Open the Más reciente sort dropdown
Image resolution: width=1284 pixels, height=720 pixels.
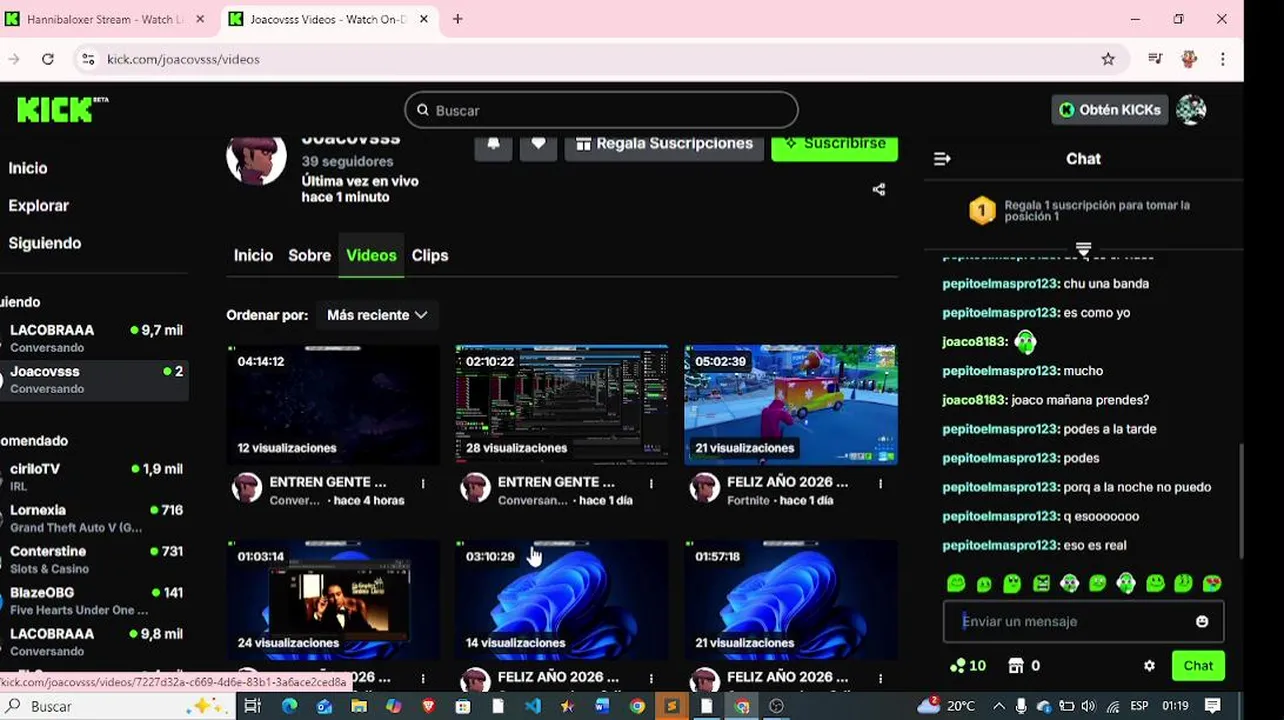point(377,315)
